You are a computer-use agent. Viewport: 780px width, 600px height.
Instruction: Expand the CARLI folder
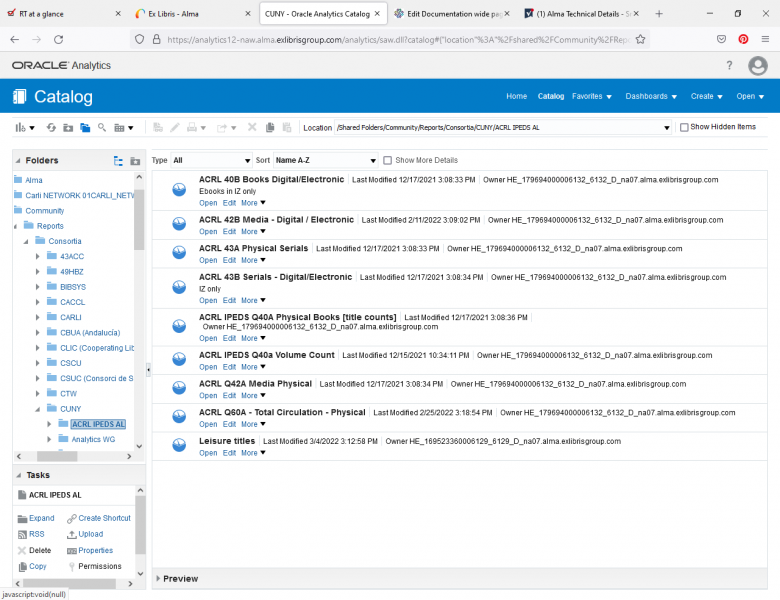pyautogui.click(x=37, y=317)
